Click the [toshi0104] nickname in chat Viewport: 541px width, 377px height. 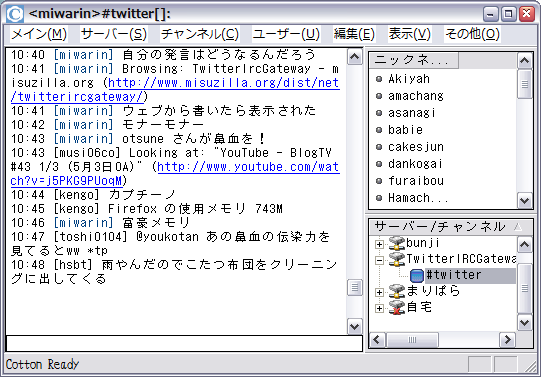point(91,237)
